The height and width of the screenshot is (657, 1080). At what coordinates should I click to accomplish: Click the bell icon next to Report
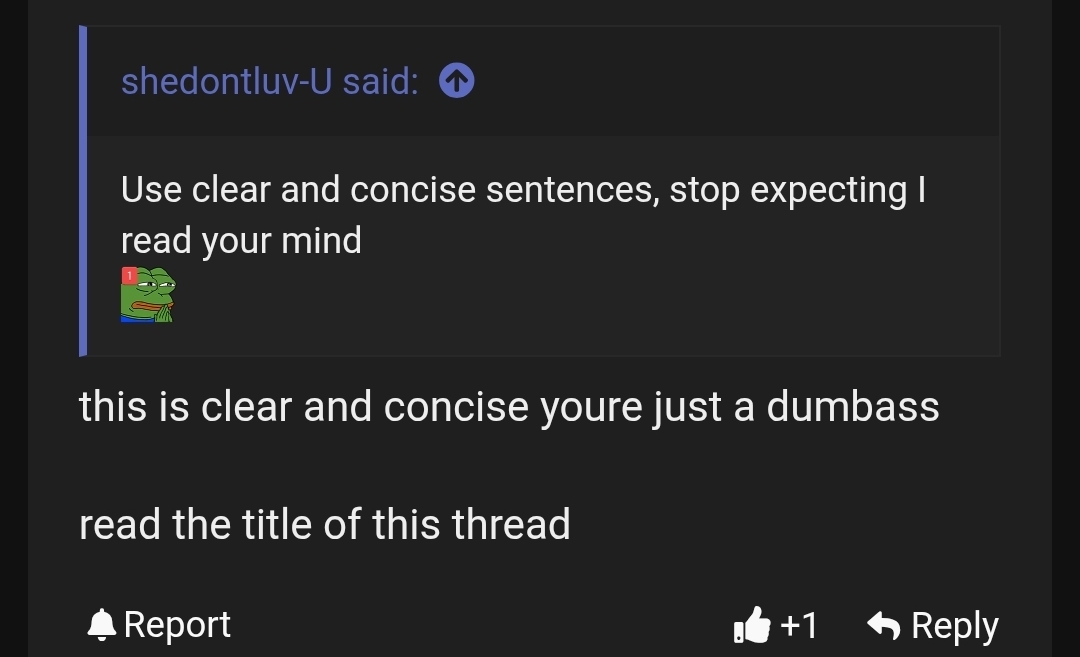pyautogui.click(x=102, y=625)
